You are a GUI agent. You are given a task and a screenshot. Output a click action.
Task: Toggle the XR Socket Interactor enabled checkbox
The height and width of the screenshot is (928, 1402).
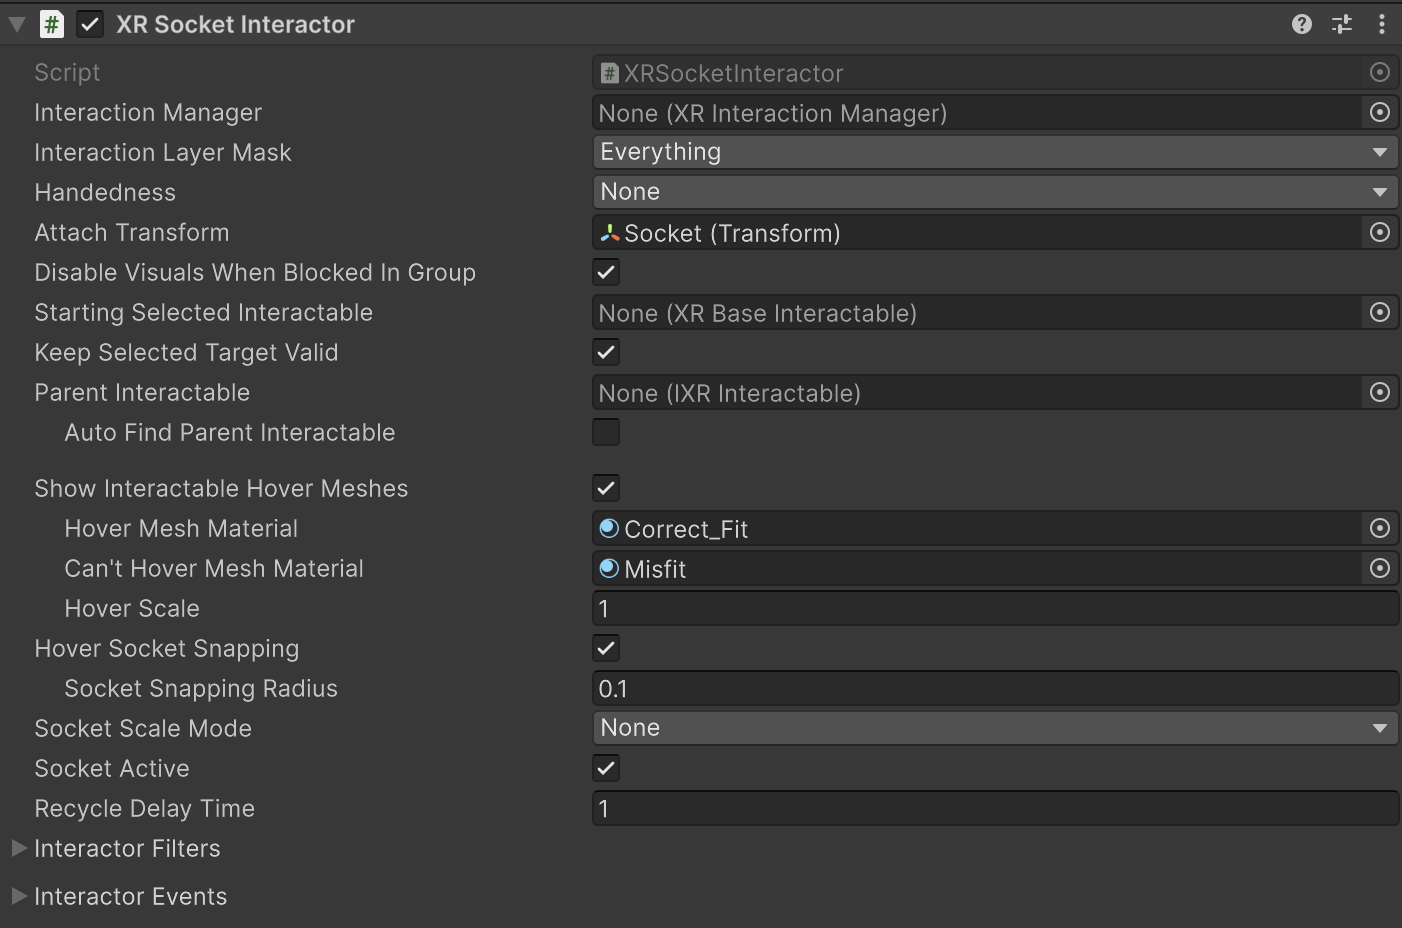90,24
